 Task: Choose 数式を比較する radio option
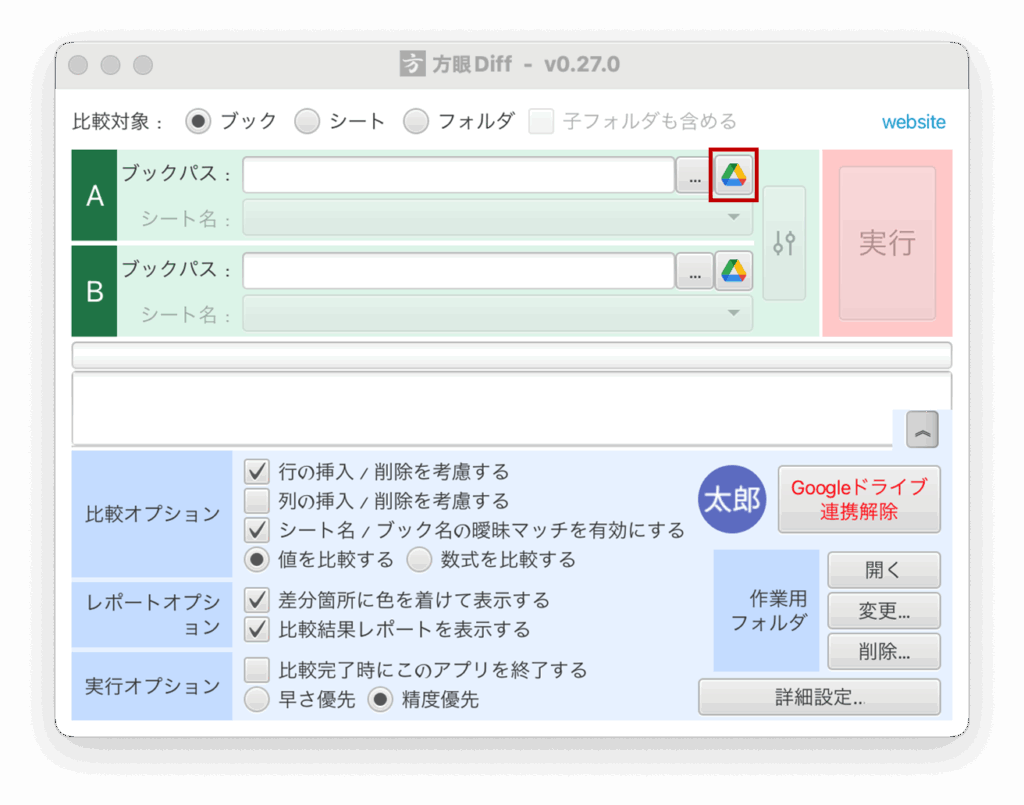[x=419, y=560]
